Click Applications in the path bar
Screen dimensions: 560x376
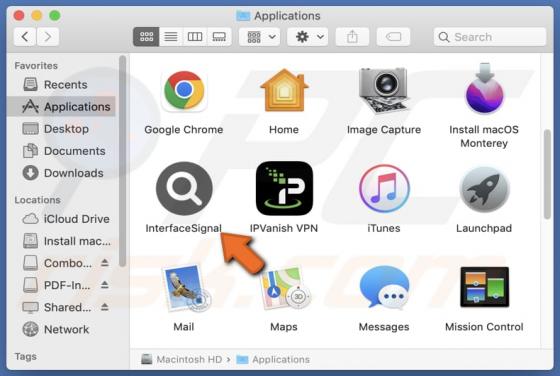273,359
